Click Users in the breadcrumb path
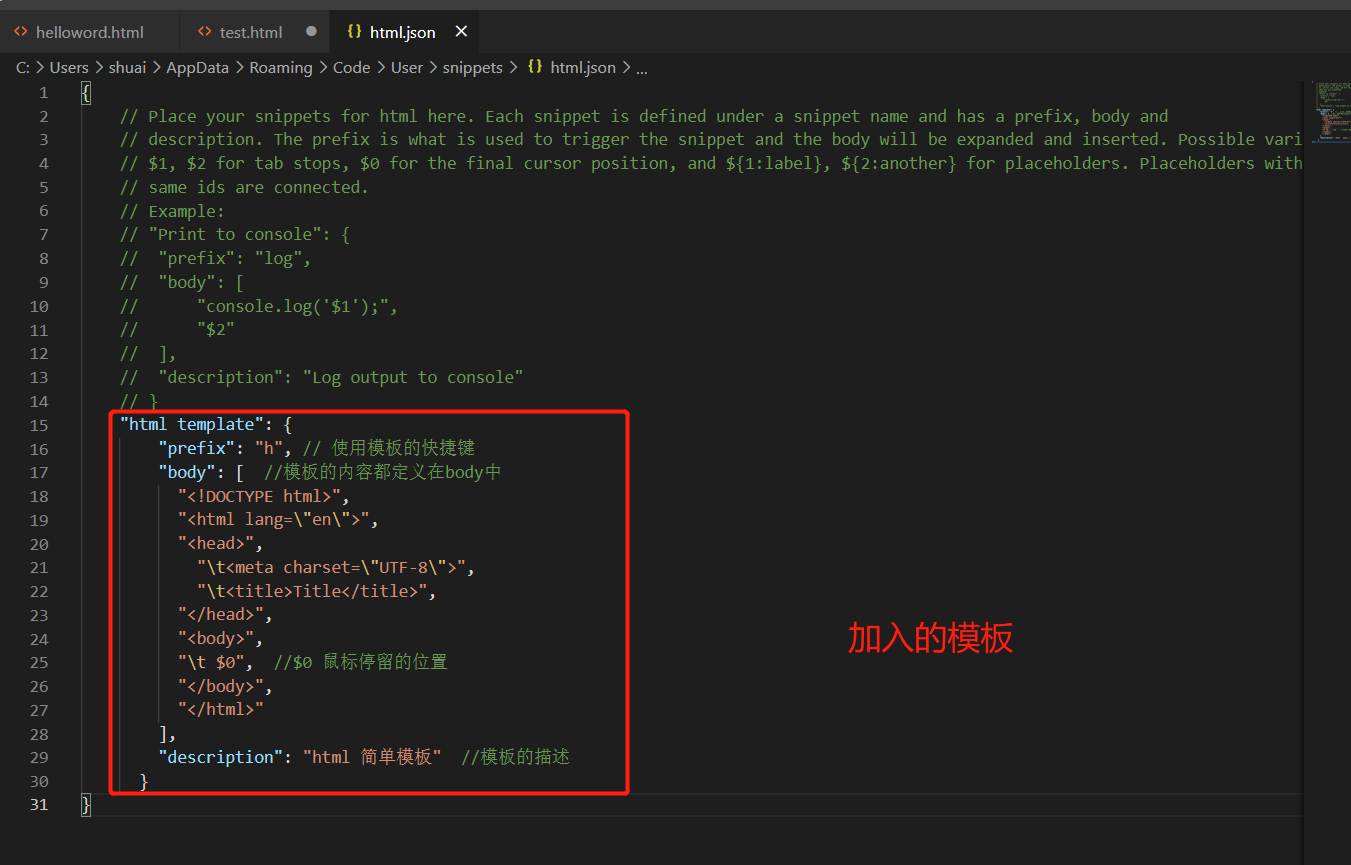Screen dimensions: 1351x865 [69, 67]
